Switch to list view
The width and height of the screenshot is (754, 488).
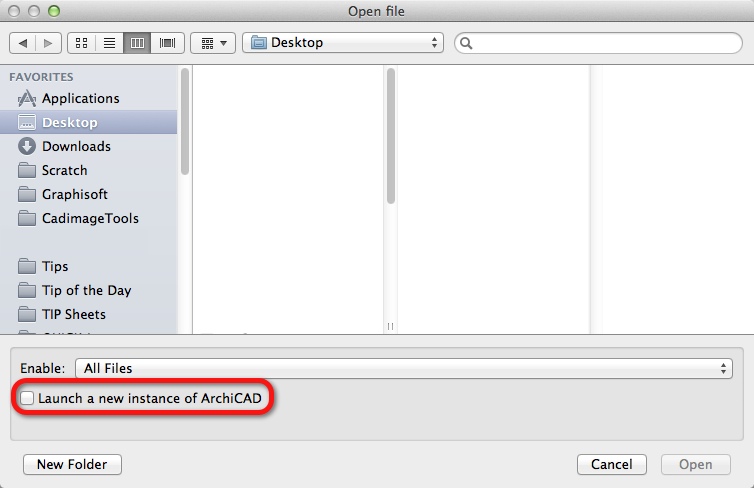click(109, 43)
